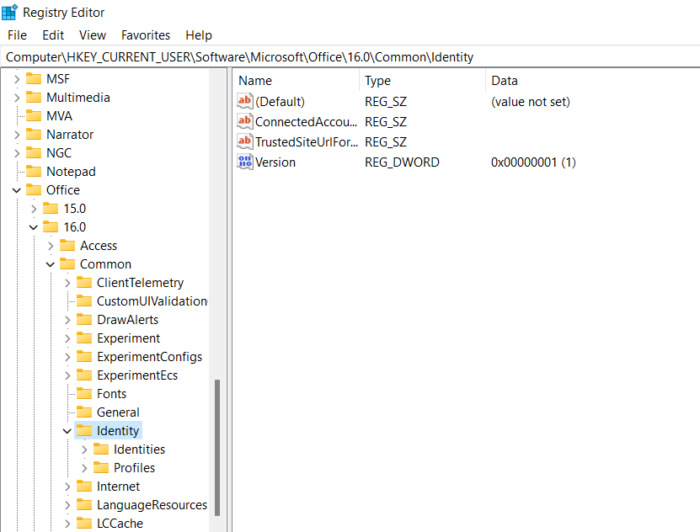The image size is (700, 532).
Task: Expand the Identities subkey
Action: [84, 450]
